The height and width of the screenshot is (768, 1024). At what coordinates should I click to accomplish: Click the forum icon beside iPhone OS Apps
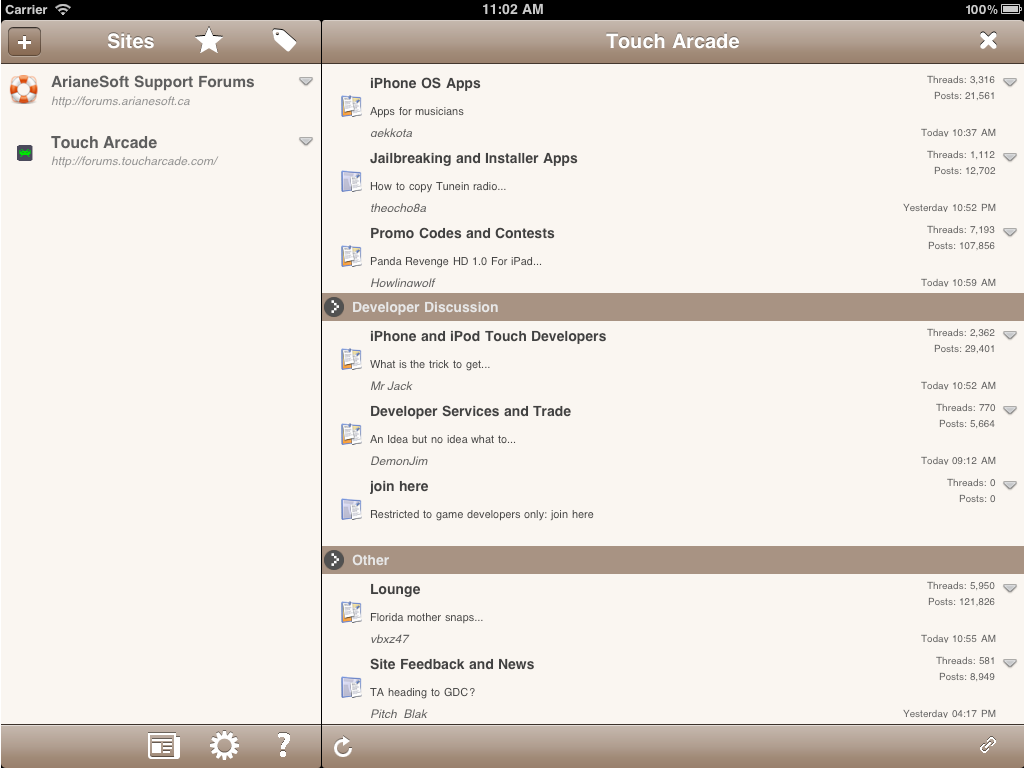click(x=351, y=106)
